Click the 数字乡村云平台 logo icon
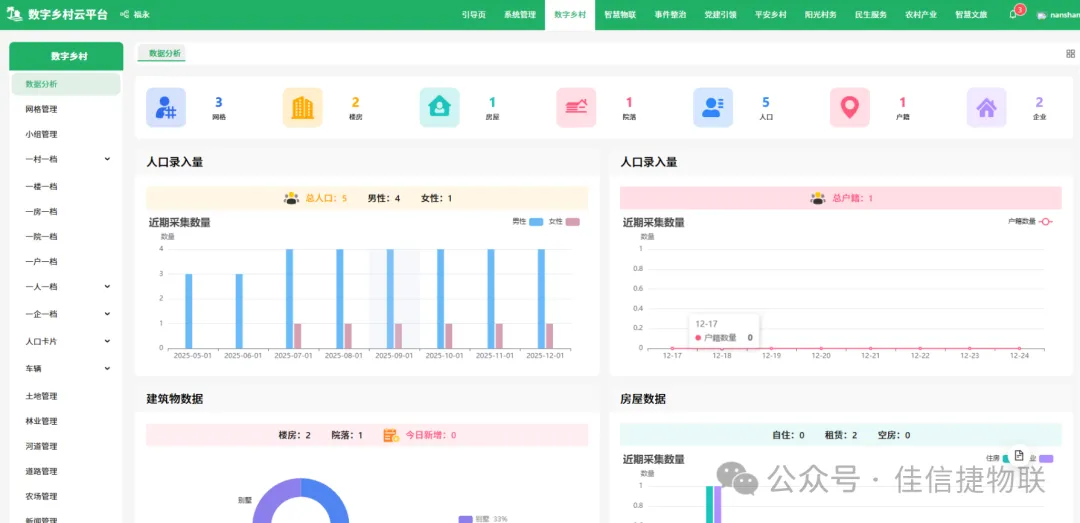The height and width of the screenshot is (523, 1080). [14, 14]
